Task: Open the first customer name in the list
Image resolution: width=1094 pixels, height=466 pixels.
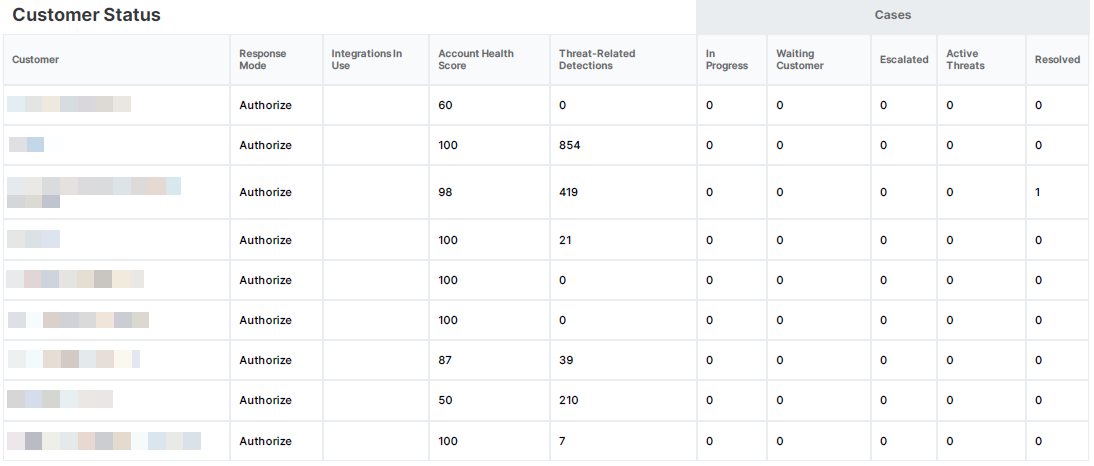Action: tap(69, 104)
